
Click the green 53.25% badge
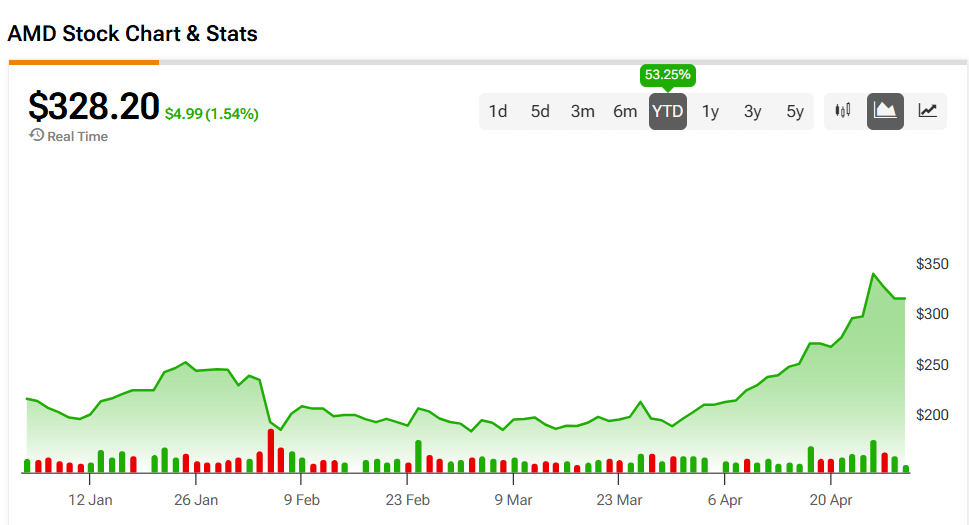pos(668,75)
